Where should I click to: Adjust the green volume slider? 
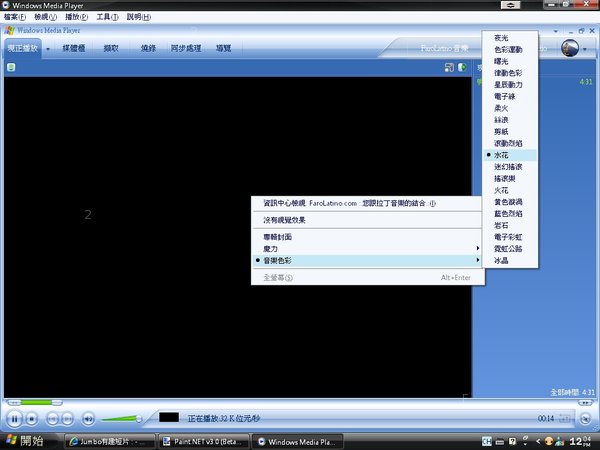pos(121,419)
